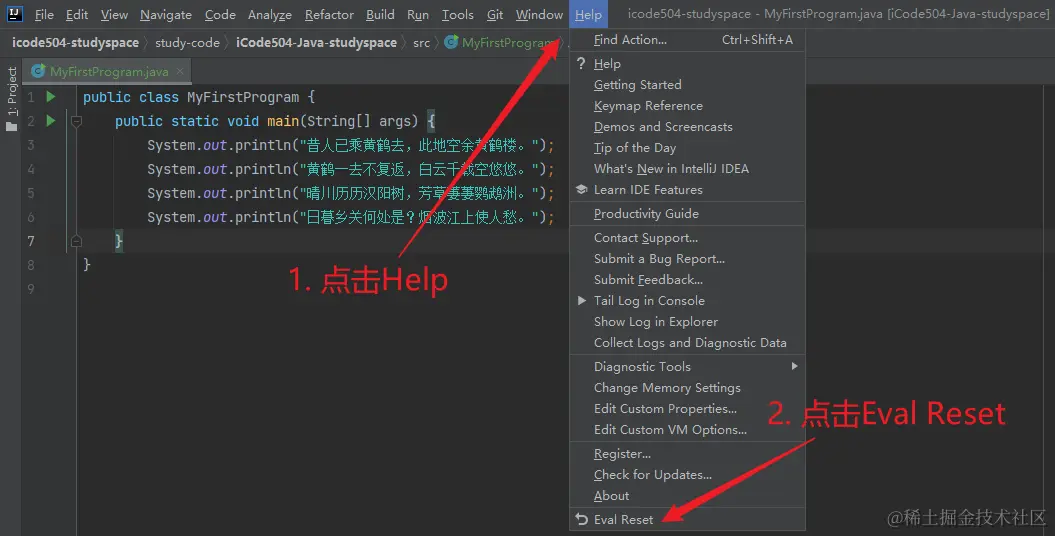This screenshot has height=536, width=1055.
Task: Click iCode504-Java-studyspace breadcrumb
Action: (x=316, y=42)
